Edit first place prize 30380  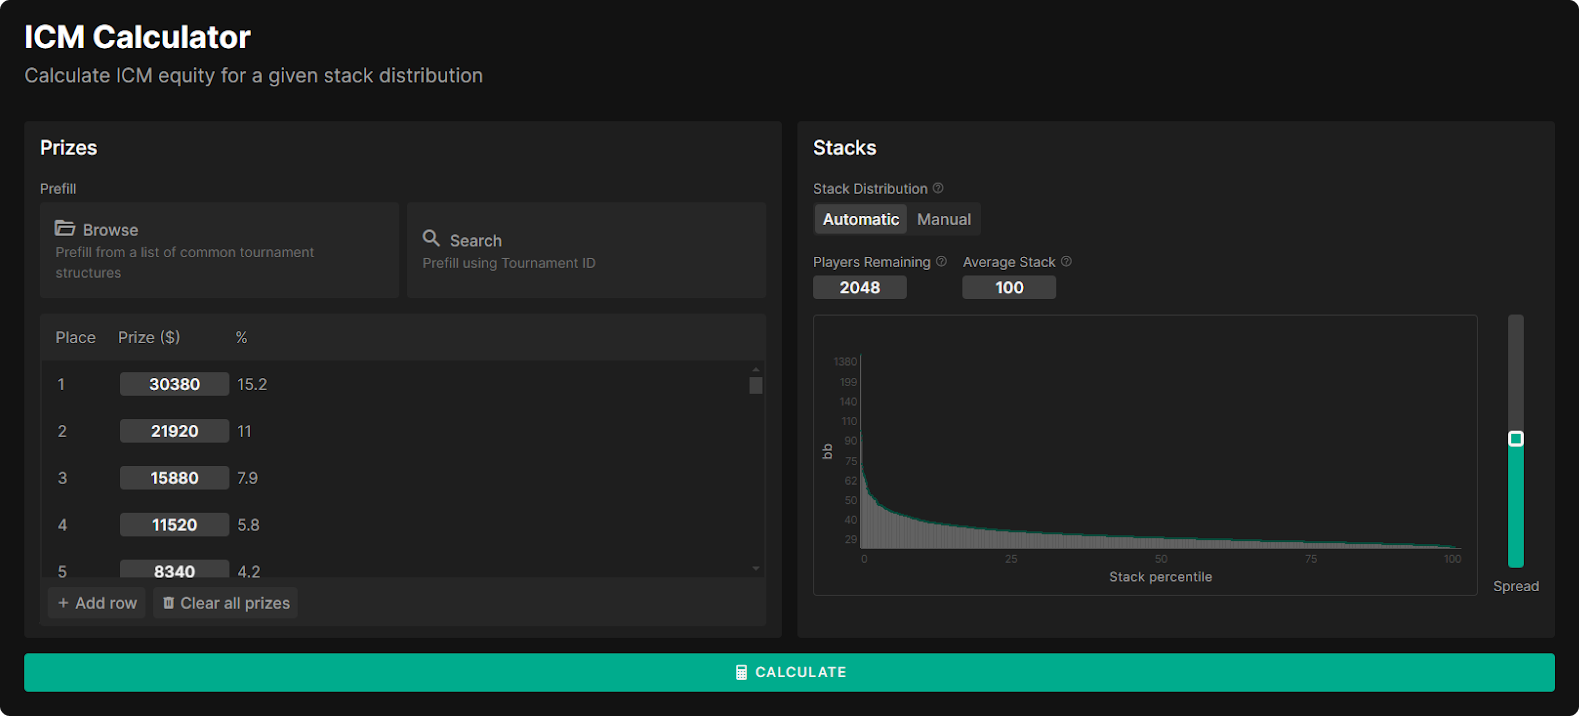click(174, 384)
